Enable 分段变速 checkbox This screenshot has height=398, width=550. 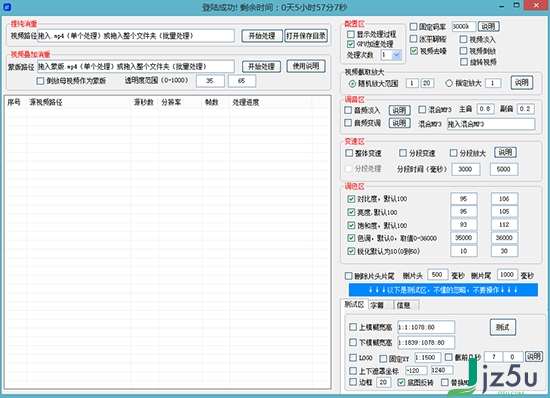[x=403, y=153]
